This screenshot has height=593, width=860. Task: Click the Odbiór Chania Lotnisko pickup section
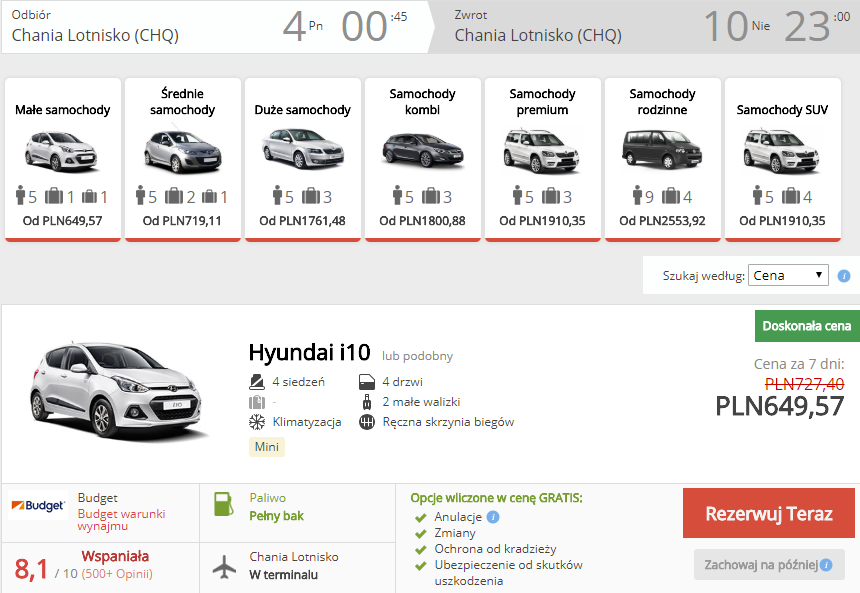click(x=214, y=27)
